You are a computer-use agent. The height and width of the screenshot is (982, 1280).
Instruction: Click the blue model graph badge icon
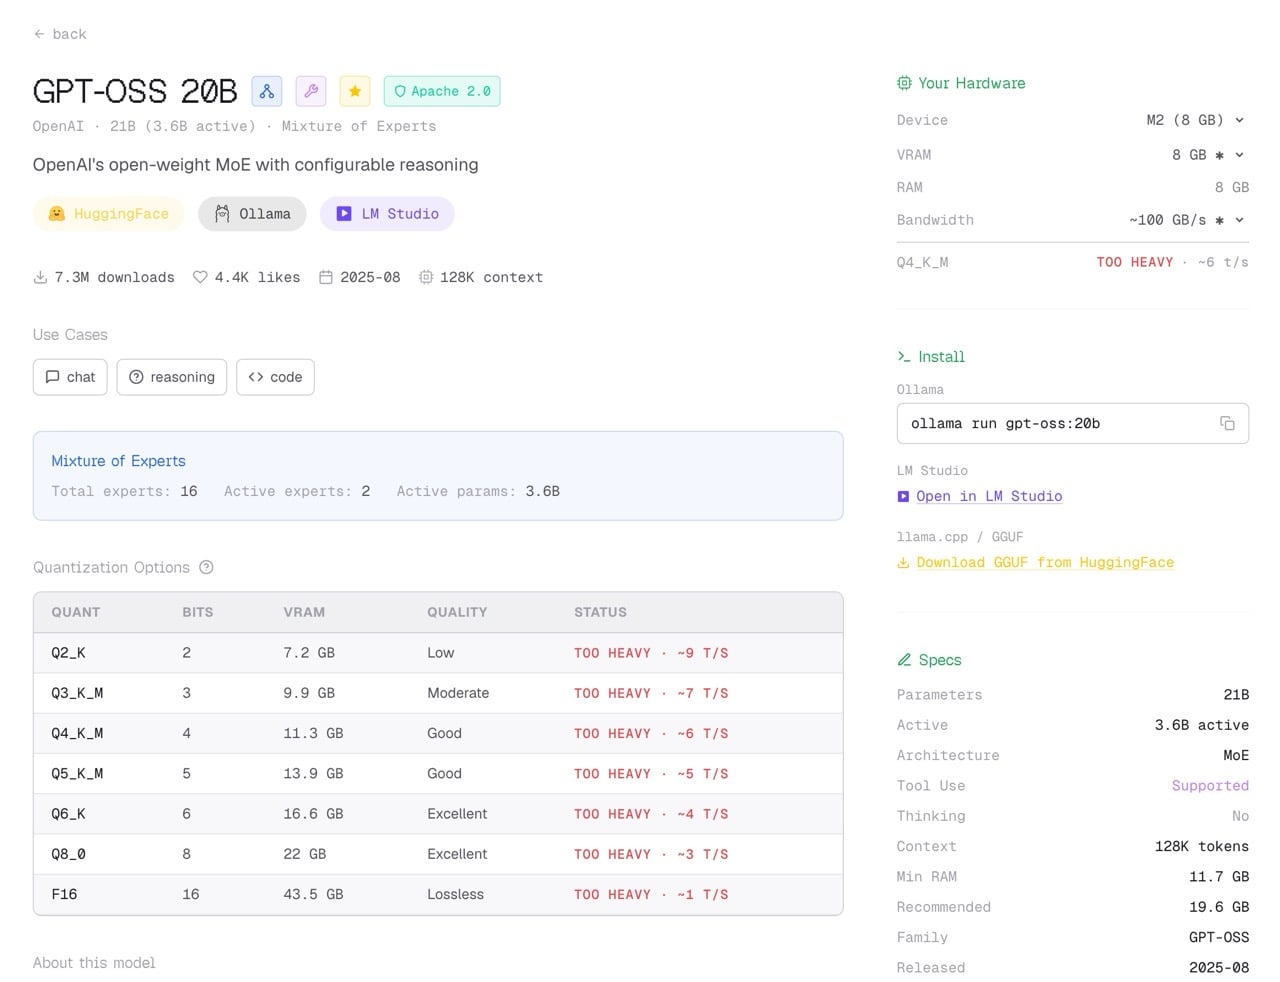coord(266,91)
